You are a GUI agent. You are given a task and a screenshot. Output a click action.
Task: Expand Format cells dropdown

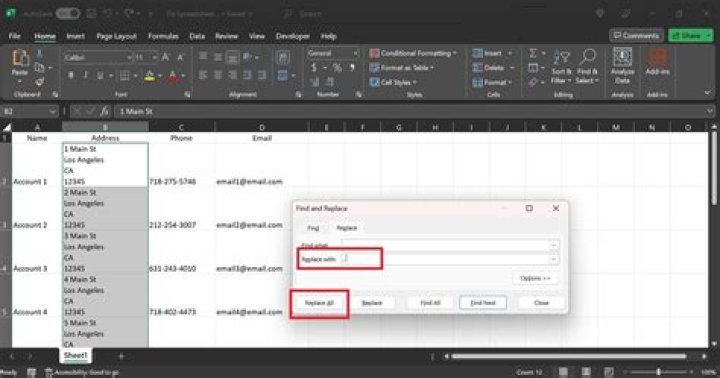tap(510, 82)
